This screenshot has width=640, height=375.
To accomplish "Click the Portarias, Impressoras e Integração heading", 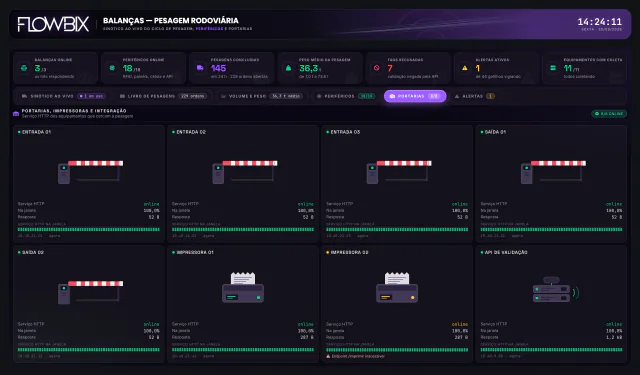I will point(74,111).
